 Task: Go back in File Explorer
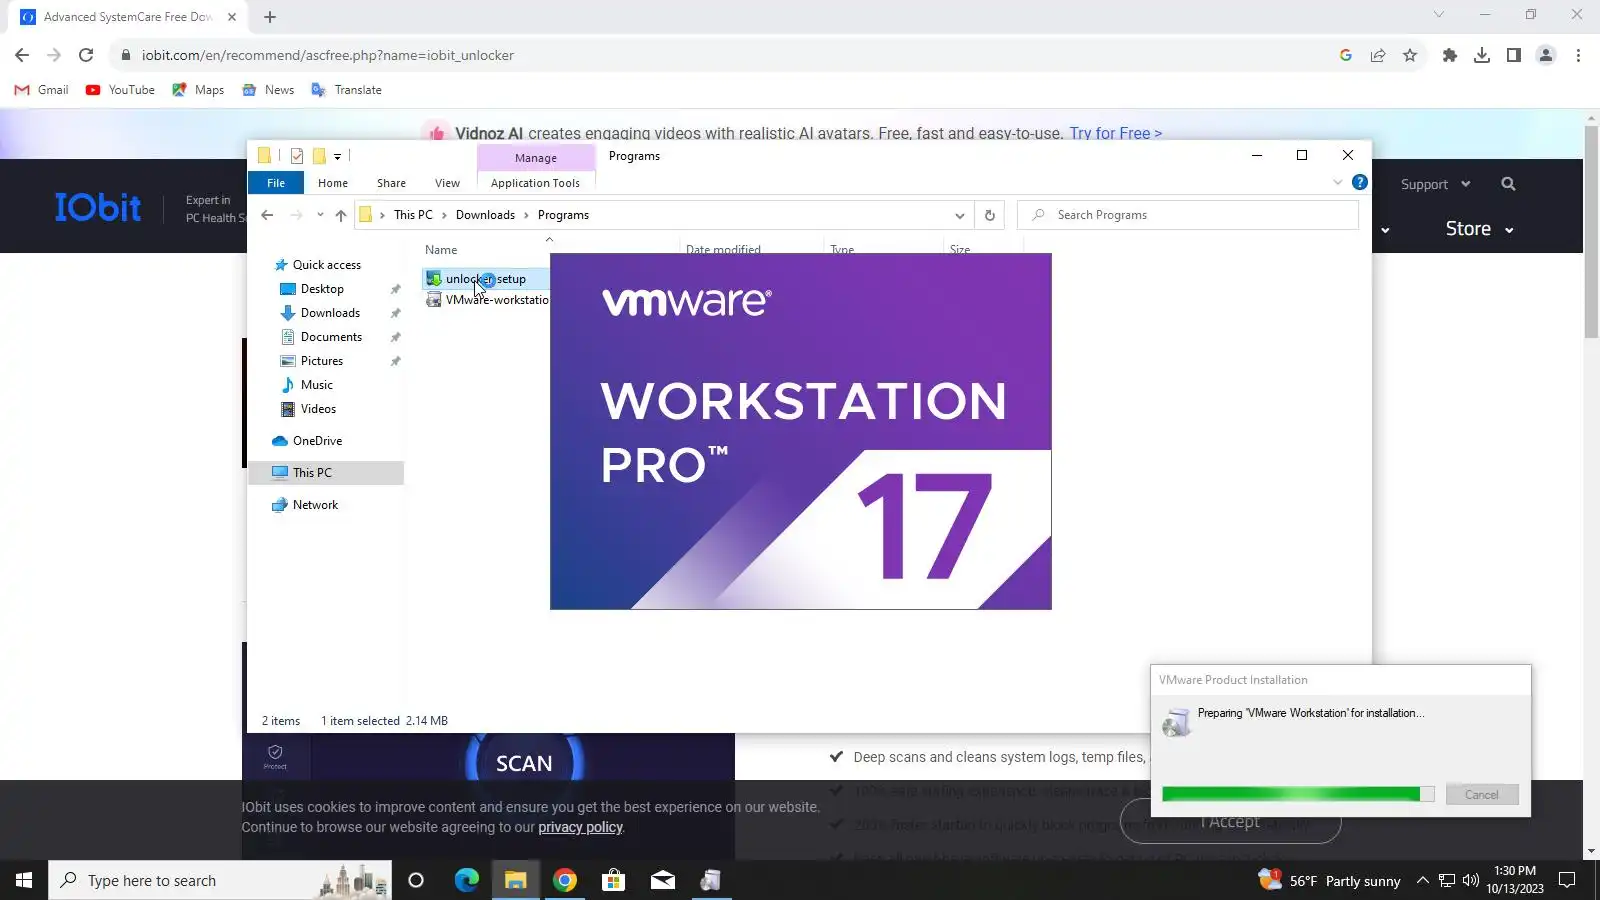(x=267, y=215)
